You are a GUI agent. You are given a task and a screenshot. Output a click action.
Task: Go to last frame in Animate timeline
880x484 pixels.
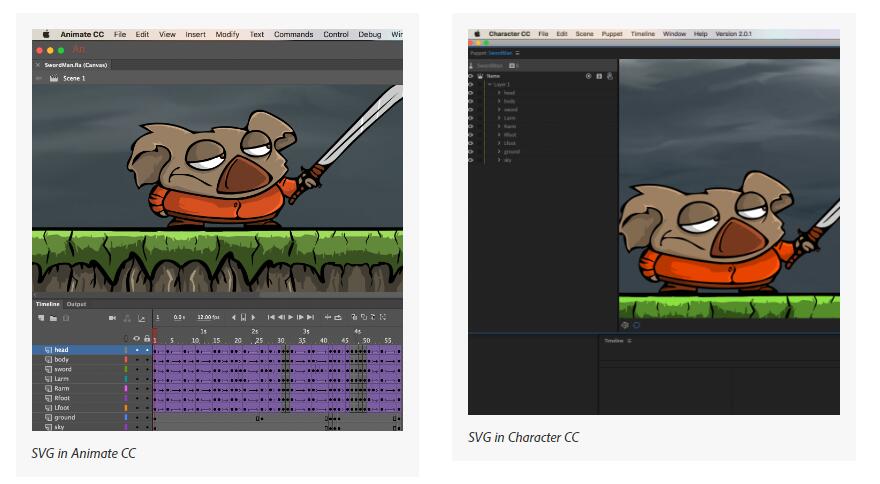pyautogui.click(x=310, y=317)
